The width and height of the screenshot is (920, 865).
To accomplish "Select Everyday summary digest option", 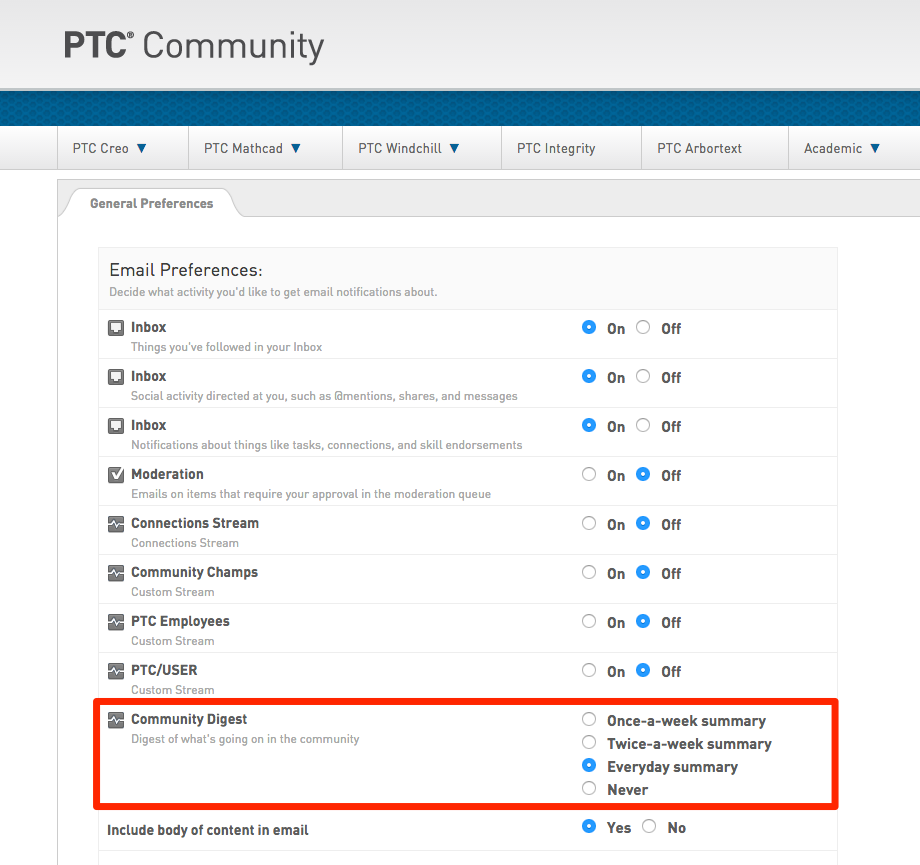I will (589, 765).
